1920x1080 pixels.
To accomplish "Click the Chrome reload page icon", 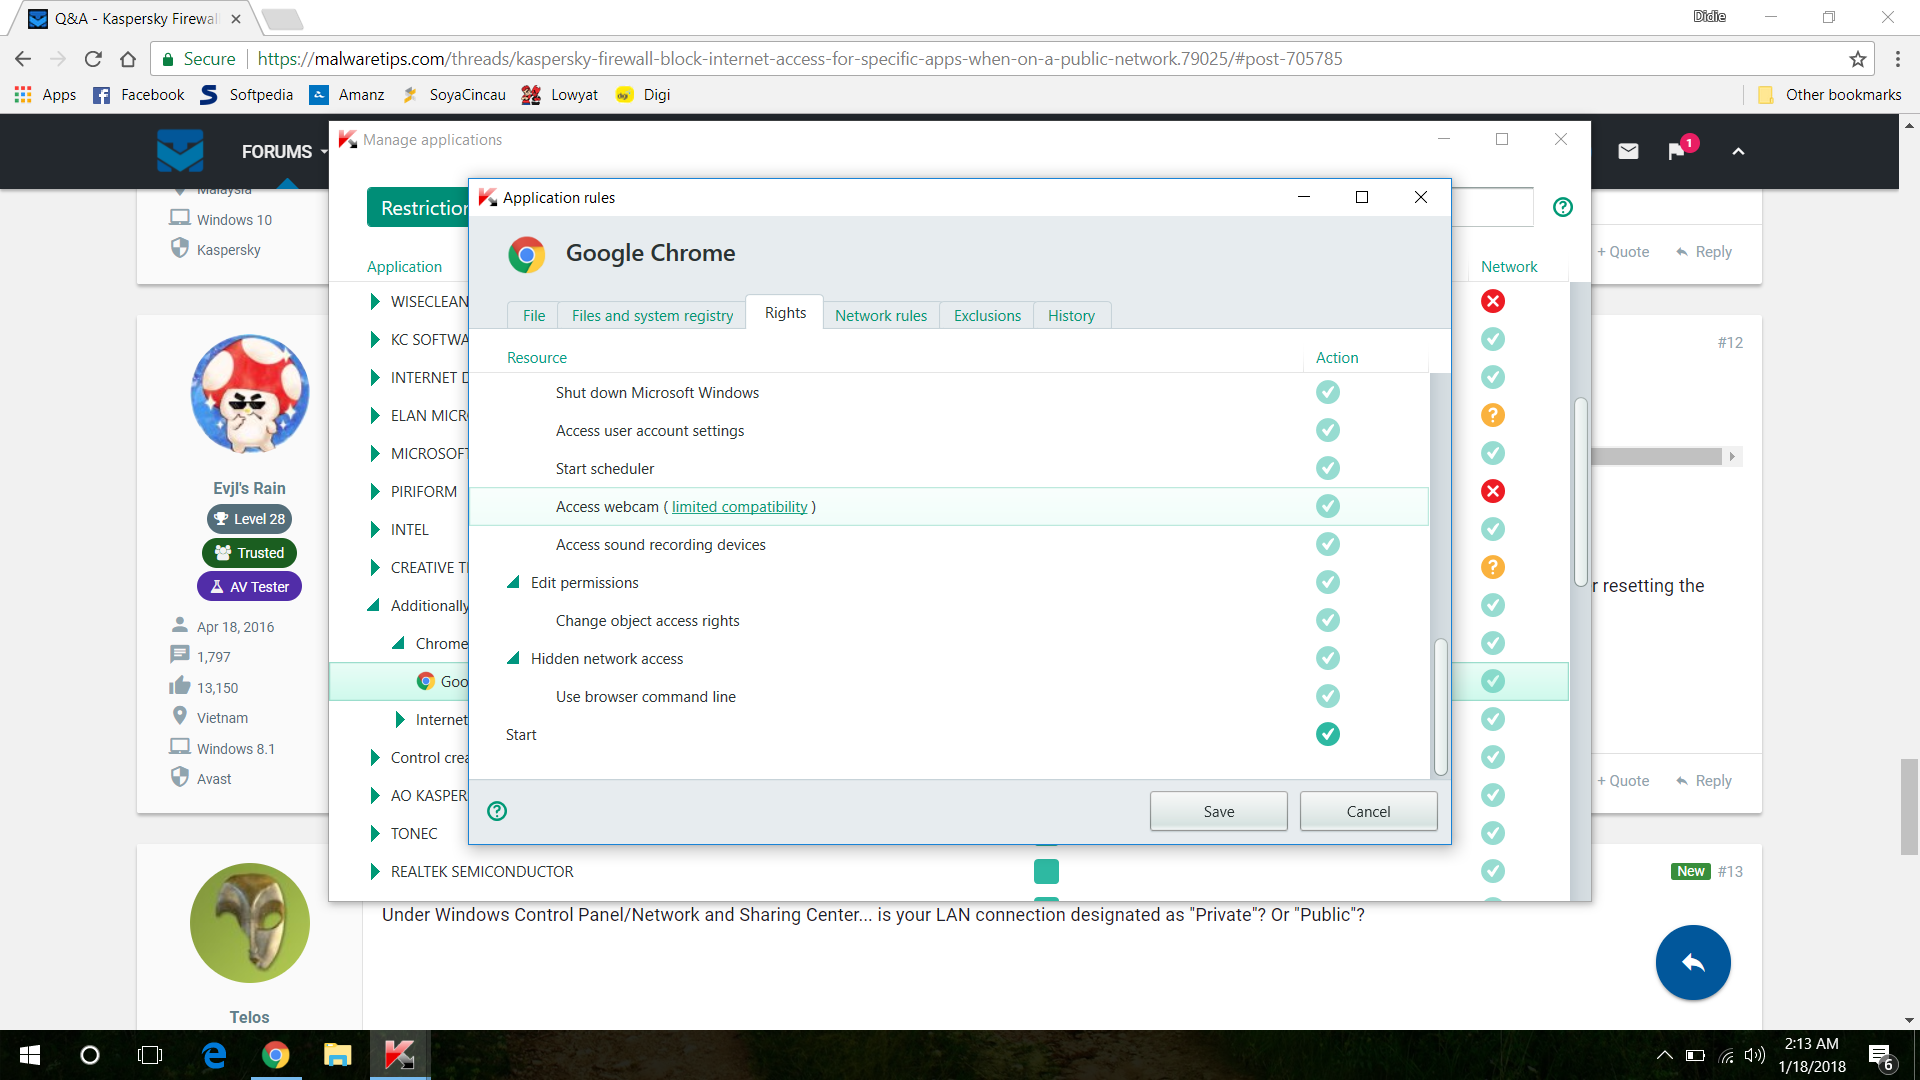I will point(93,59).
